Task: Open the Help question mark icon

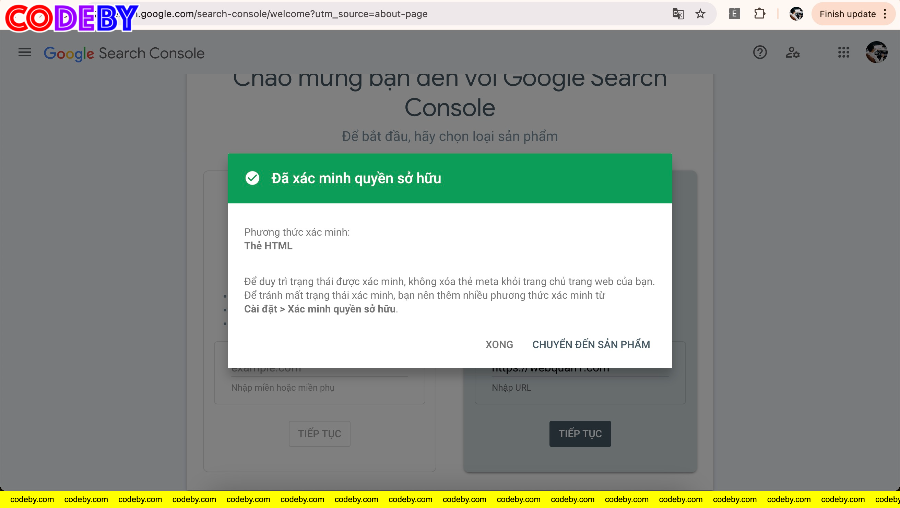Action: (760, 53)
